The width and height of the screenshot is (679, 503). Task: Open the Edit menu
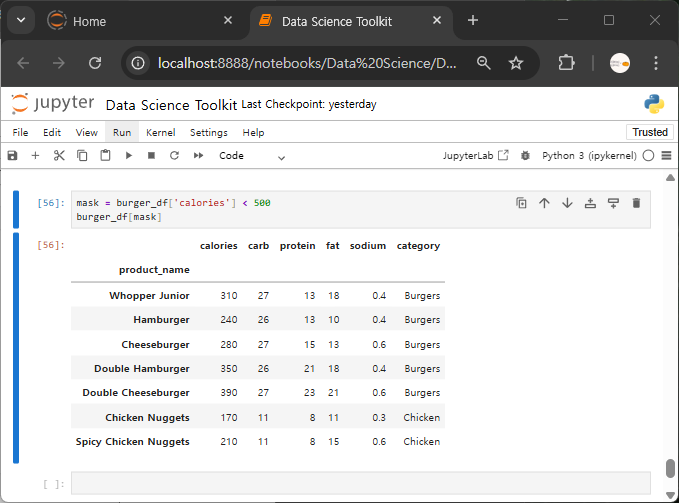click(x=52, y=132)
